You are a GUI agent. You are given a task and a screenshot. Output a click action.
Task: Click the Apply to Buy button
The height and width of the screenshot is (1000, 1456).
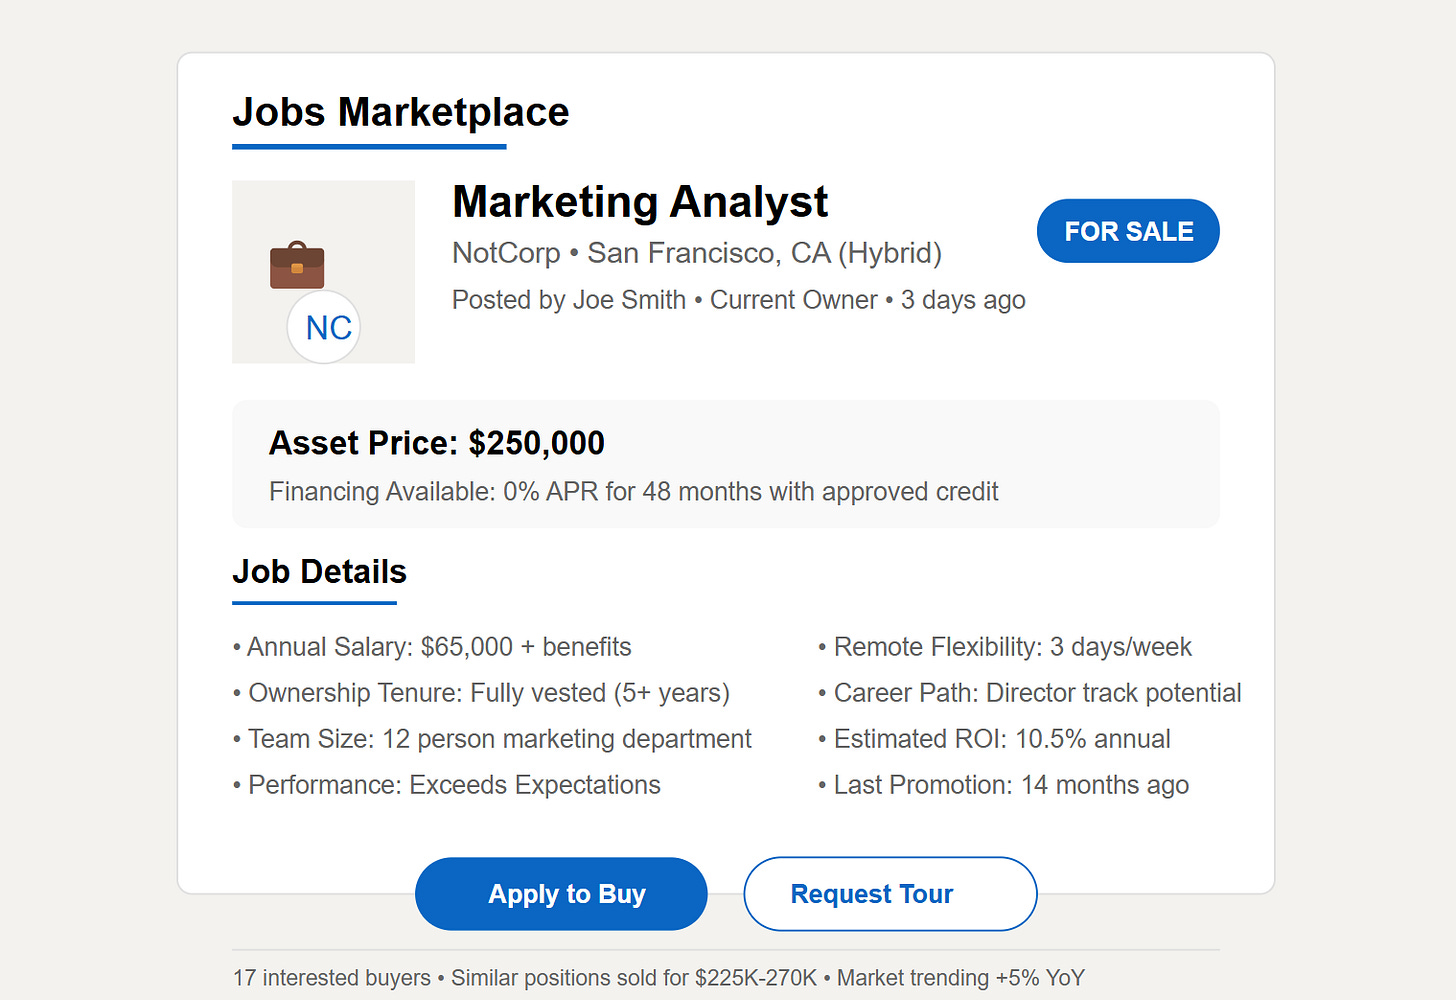click(x=561, y=894)
